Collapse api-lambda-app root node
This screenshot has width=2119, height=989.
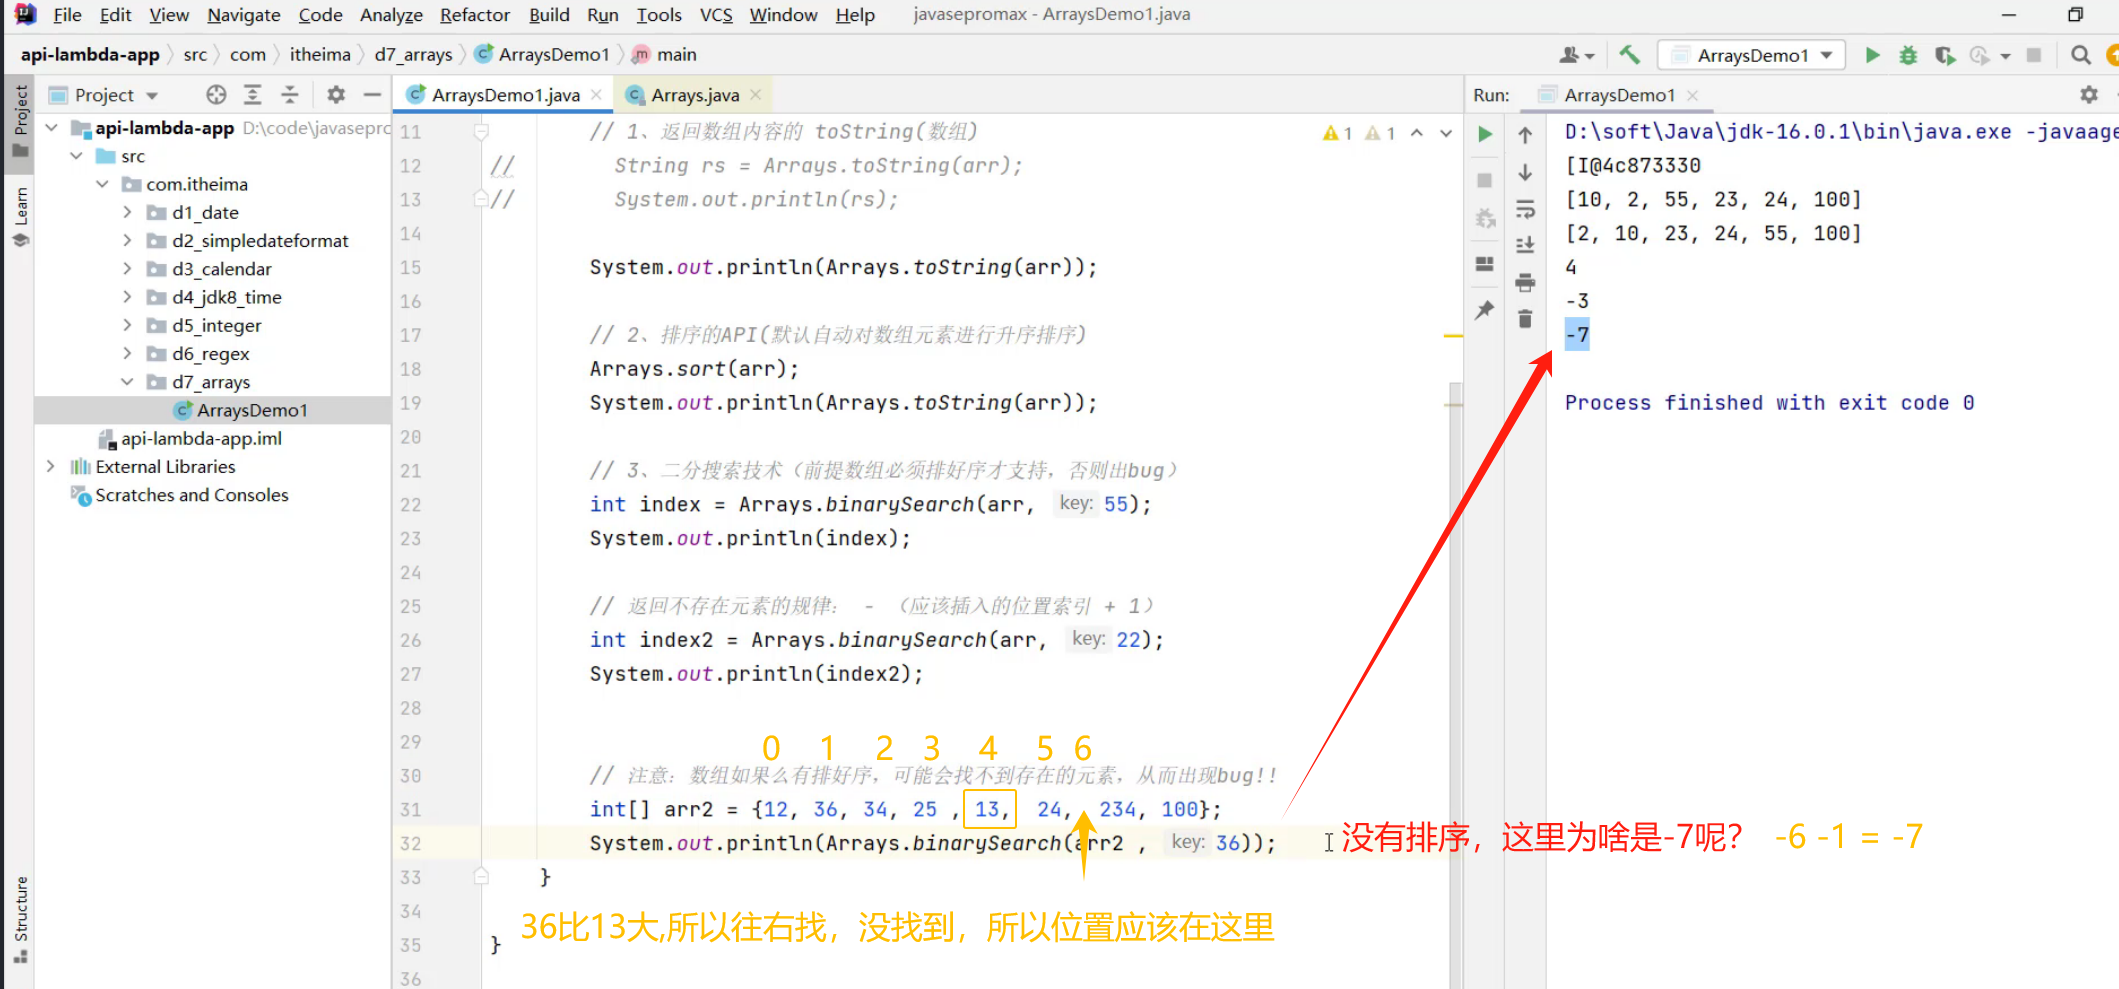(x=52, y=128)
